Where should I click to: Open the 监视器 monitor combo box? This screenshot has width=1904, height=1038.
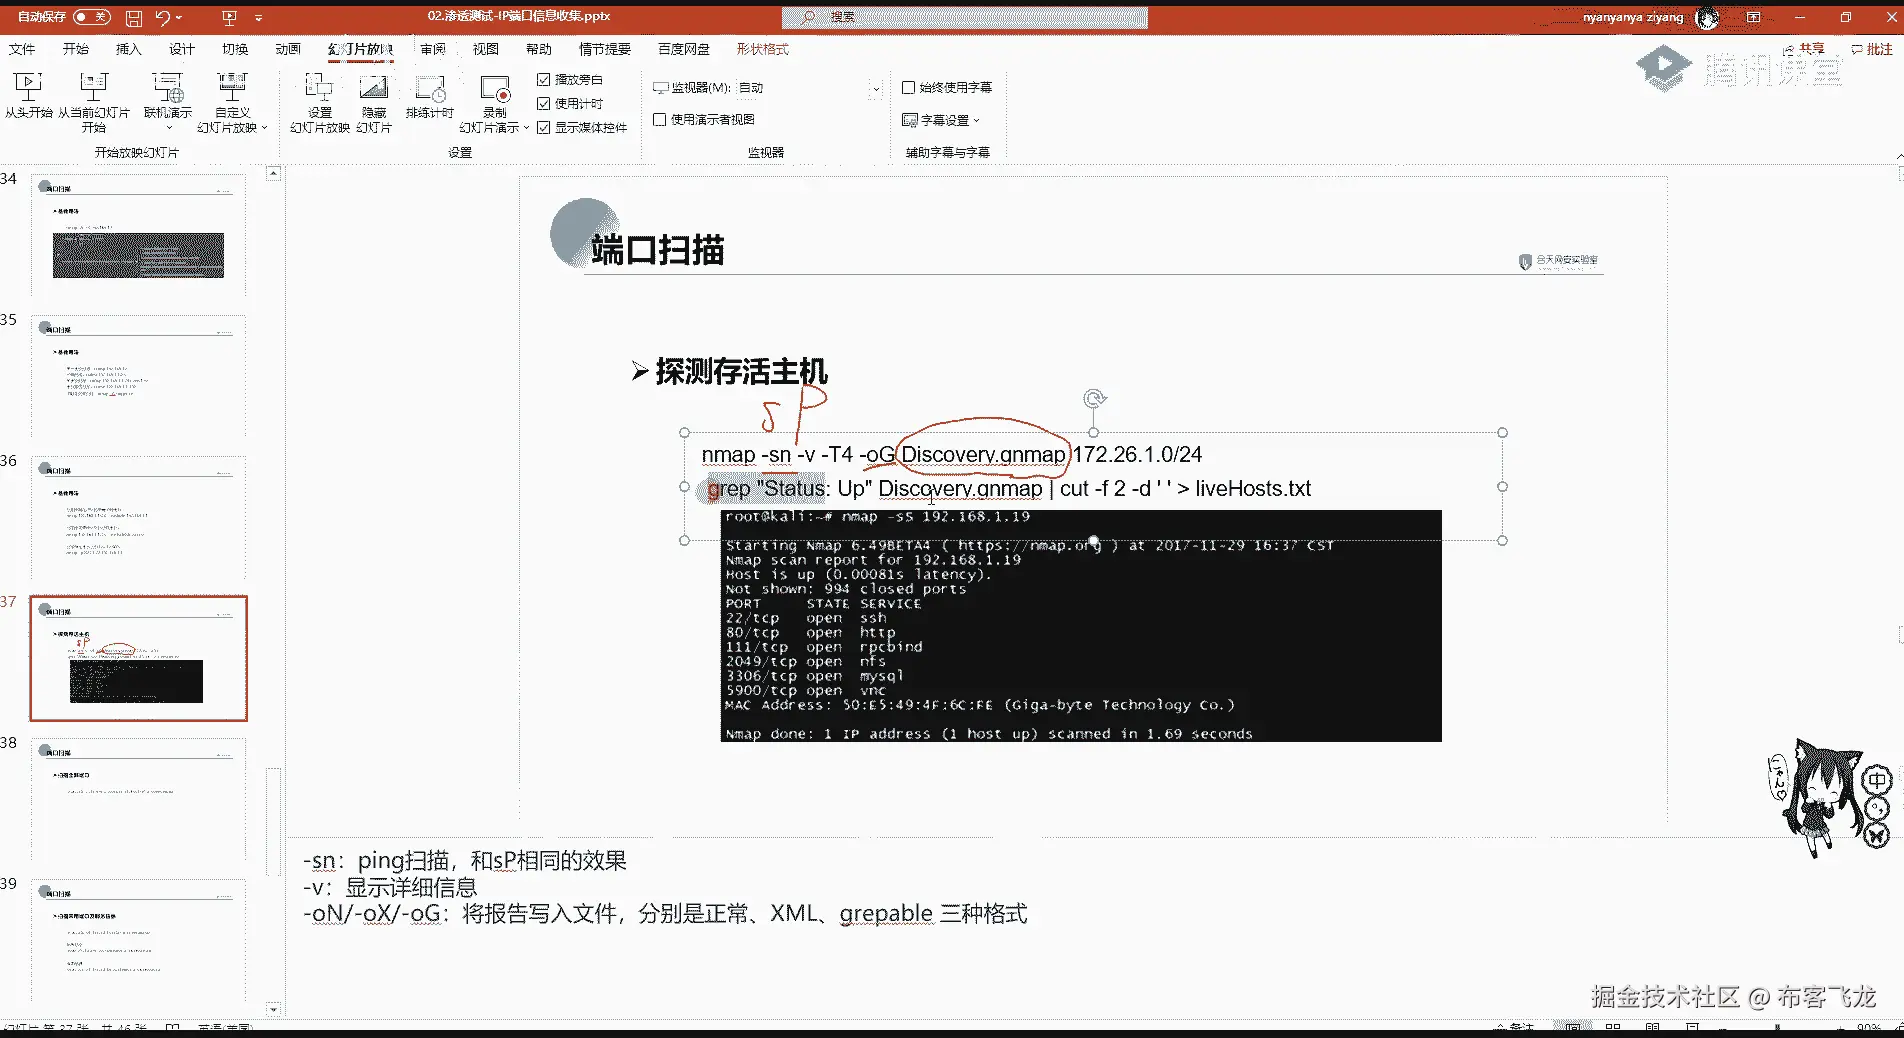pos(809,88)
